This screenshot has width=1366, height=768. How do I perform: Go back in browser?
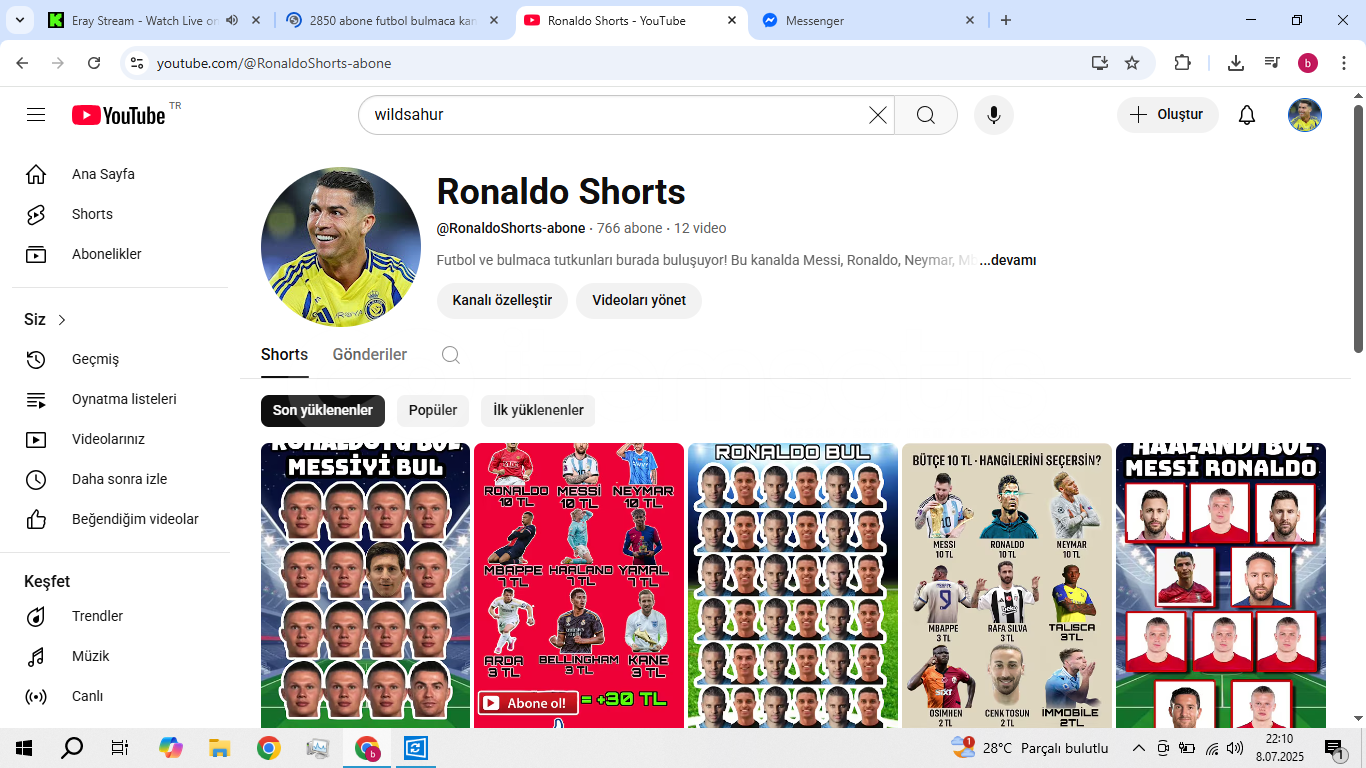point(22,63)
